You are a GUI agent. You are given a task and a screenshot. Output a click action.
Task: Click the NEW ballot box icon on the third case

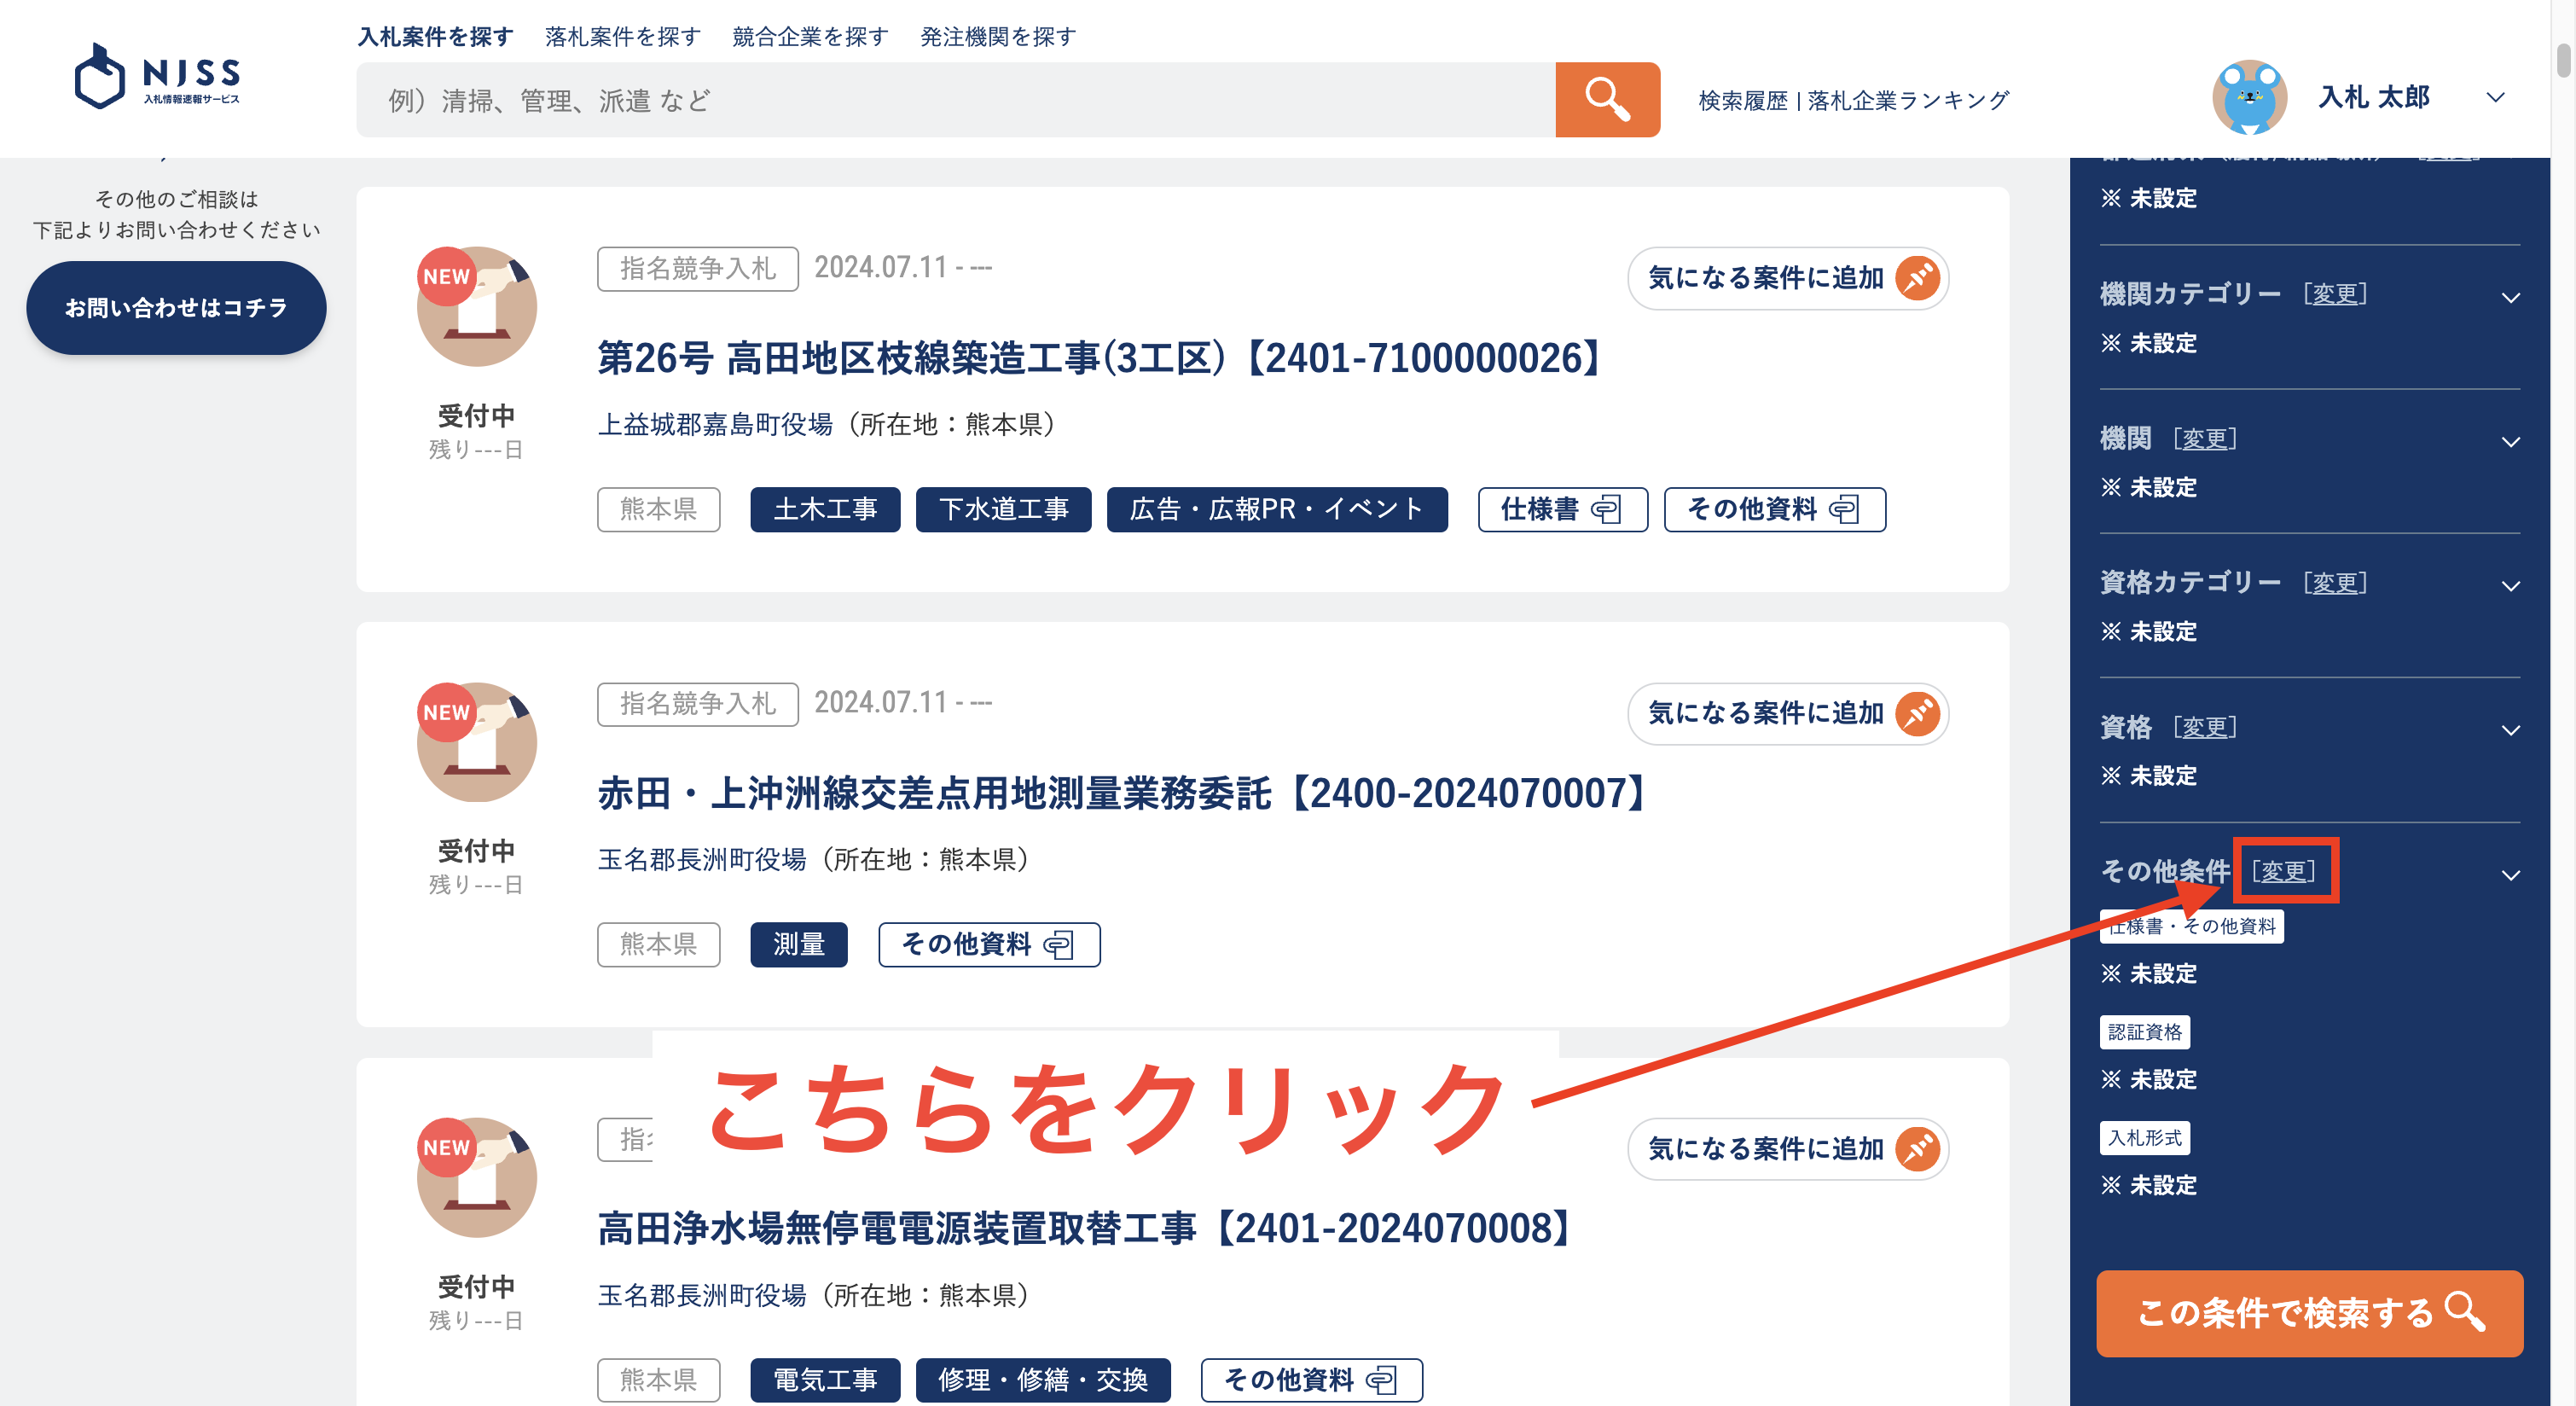[476, 1177]
